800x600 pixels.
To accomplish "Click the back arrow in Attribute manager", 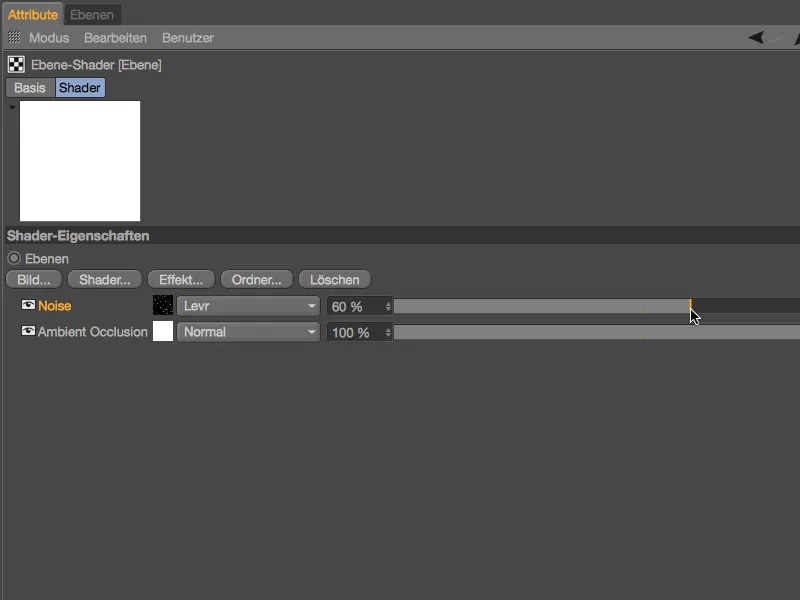I will 756,37.
